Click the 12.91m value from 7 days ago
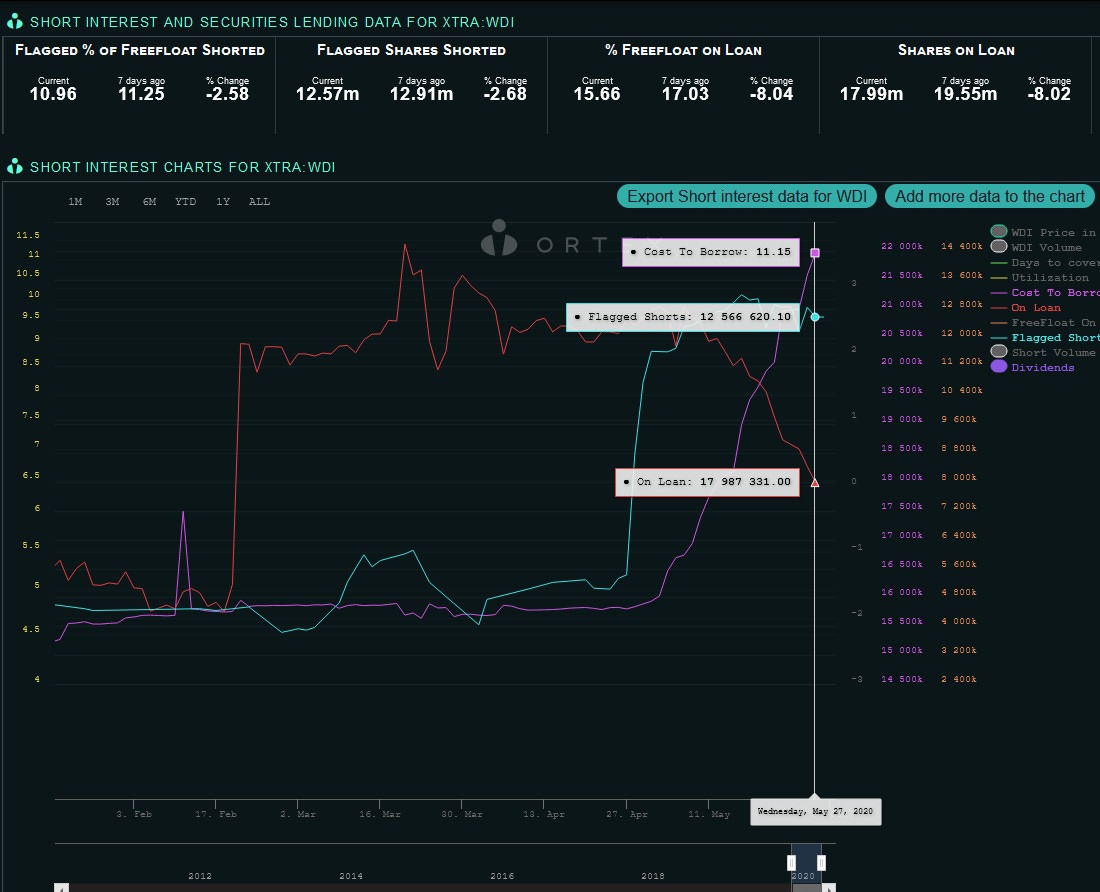Screen dimensions: 1100x892 click(421, 94)
